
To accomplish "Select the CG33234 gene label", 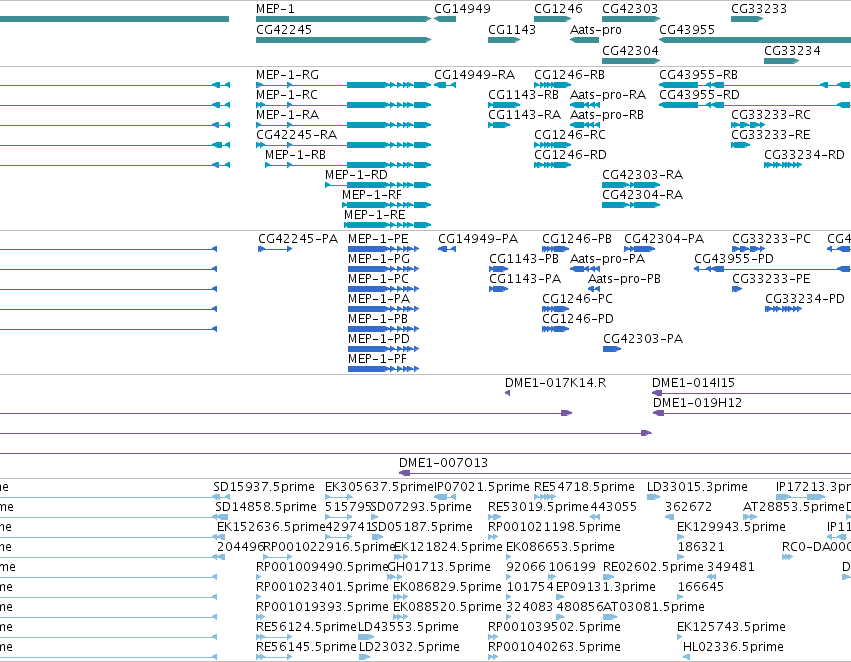I will [x=792, y=50].
